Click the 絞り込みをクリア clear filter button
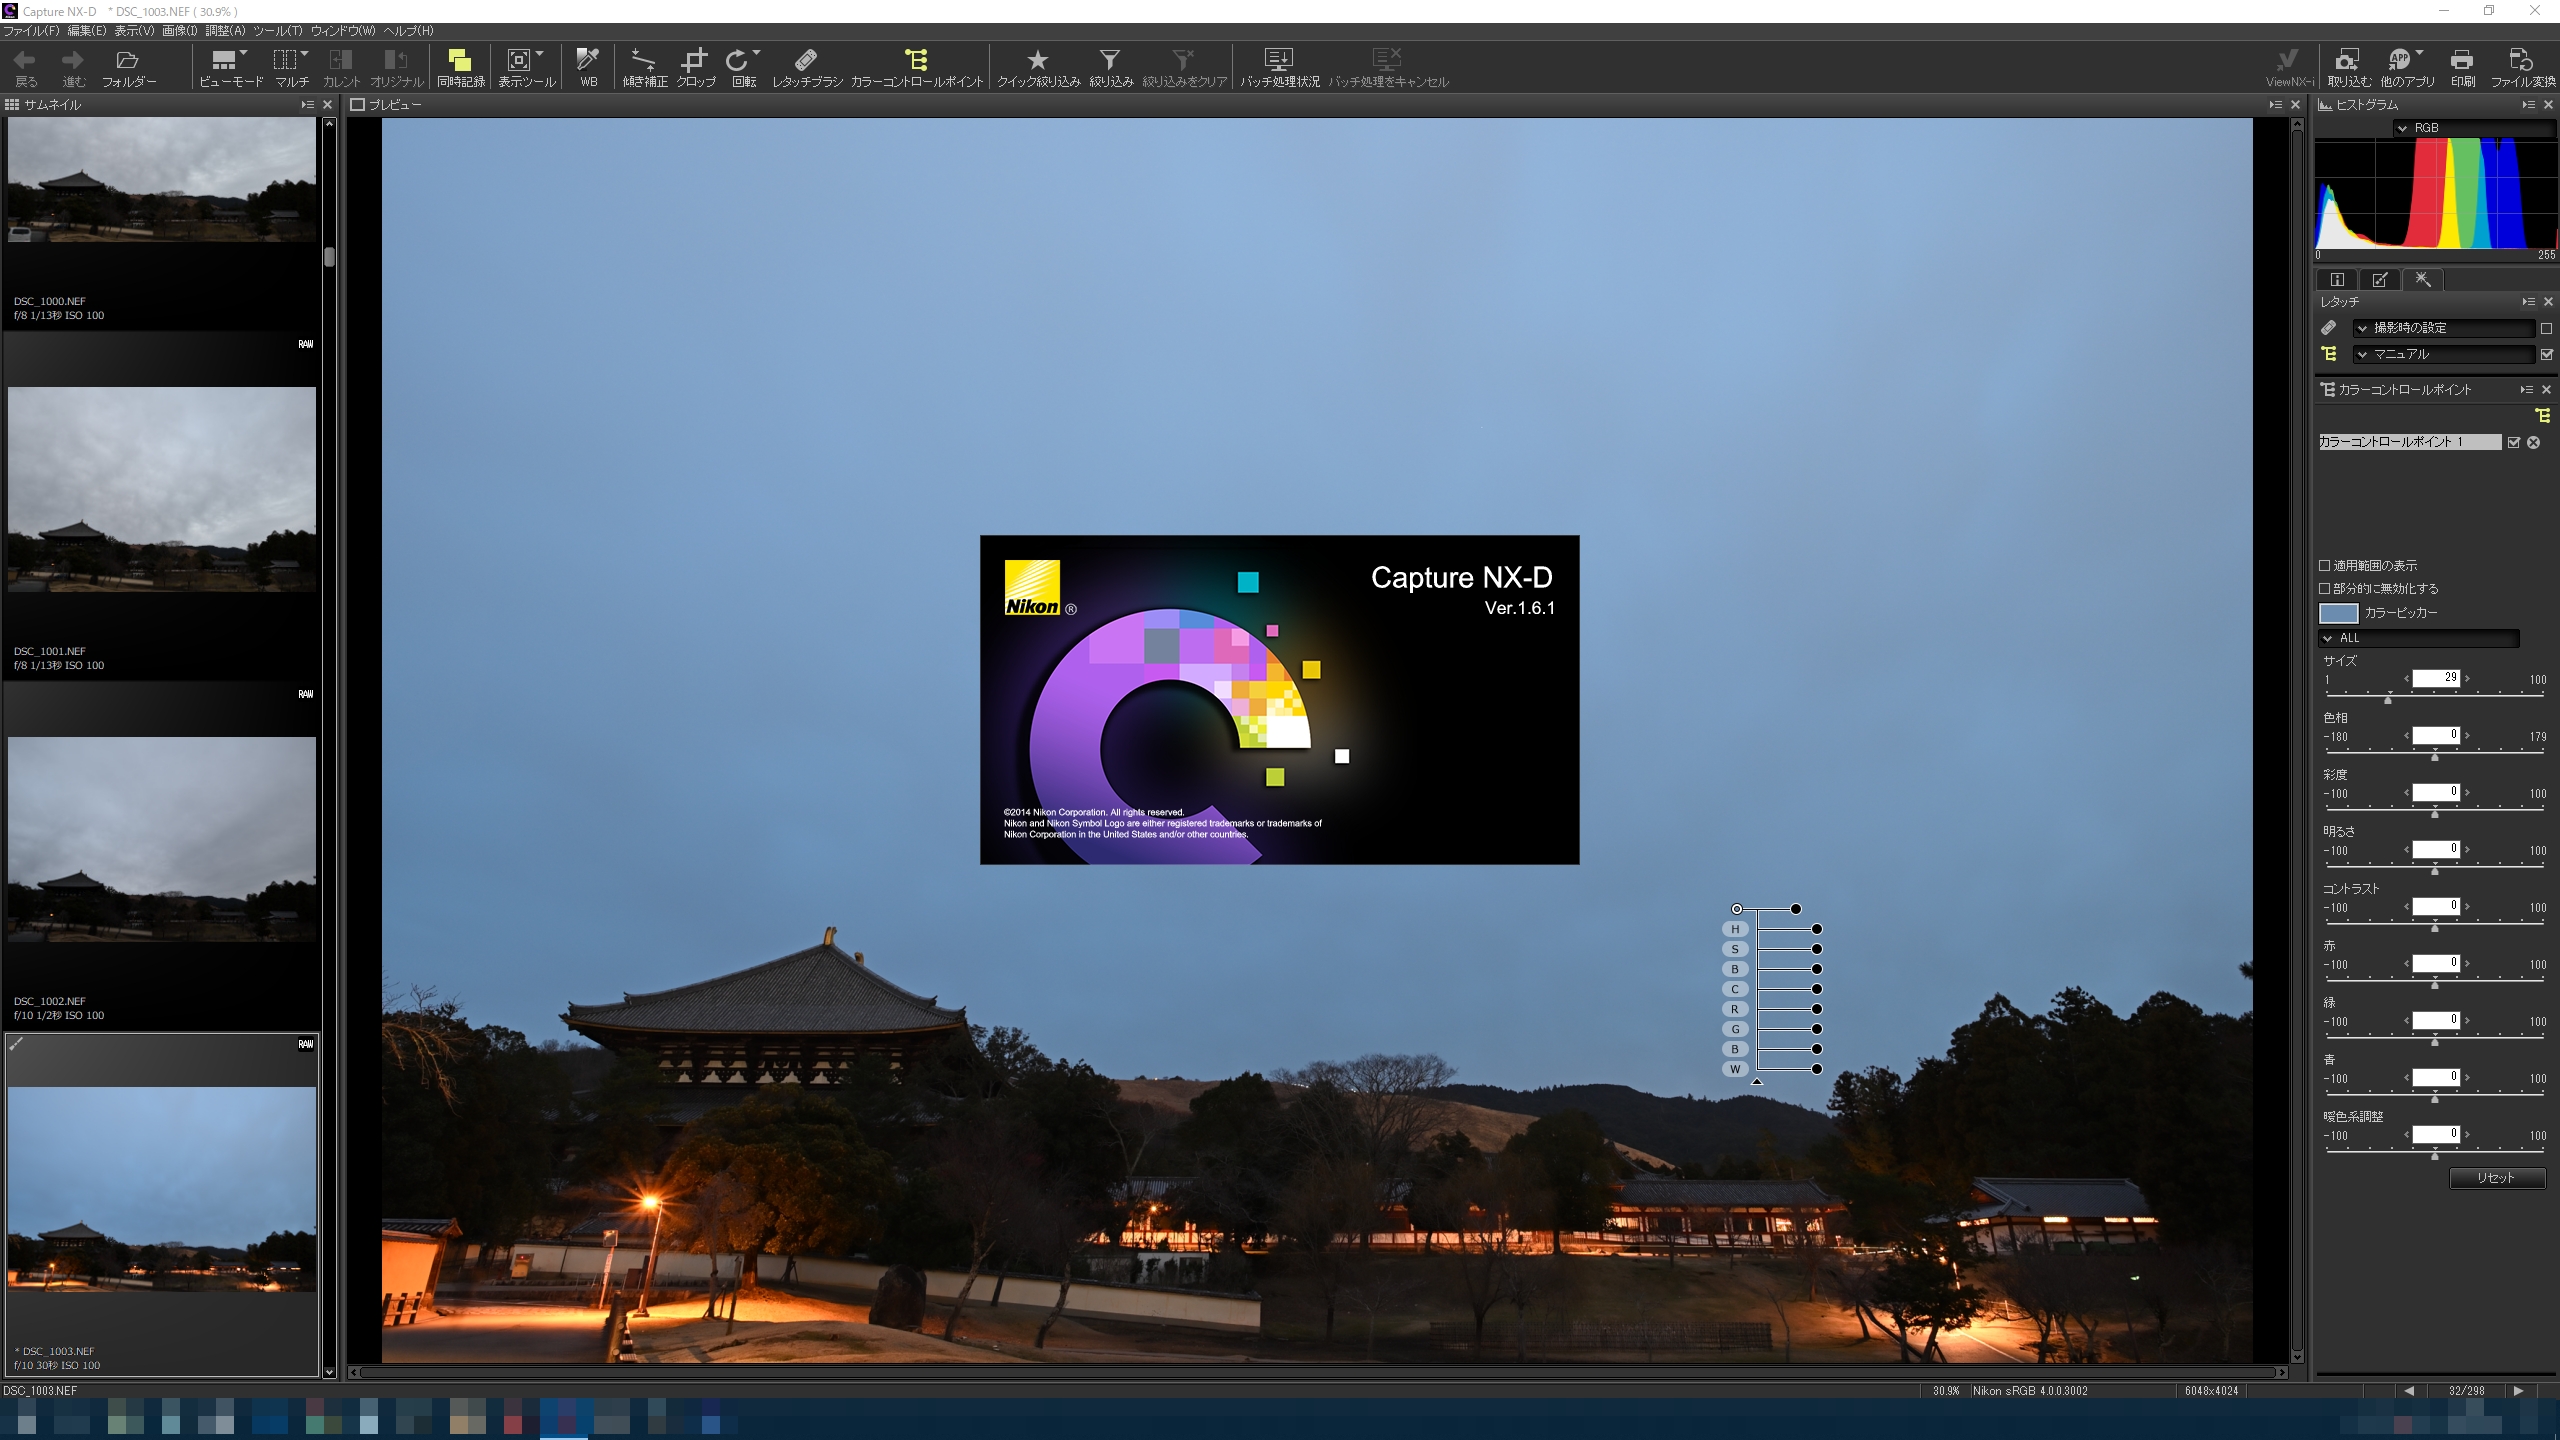Image resolution: width=2560 pixels, height=1440 pixels. pos(1184,68)
